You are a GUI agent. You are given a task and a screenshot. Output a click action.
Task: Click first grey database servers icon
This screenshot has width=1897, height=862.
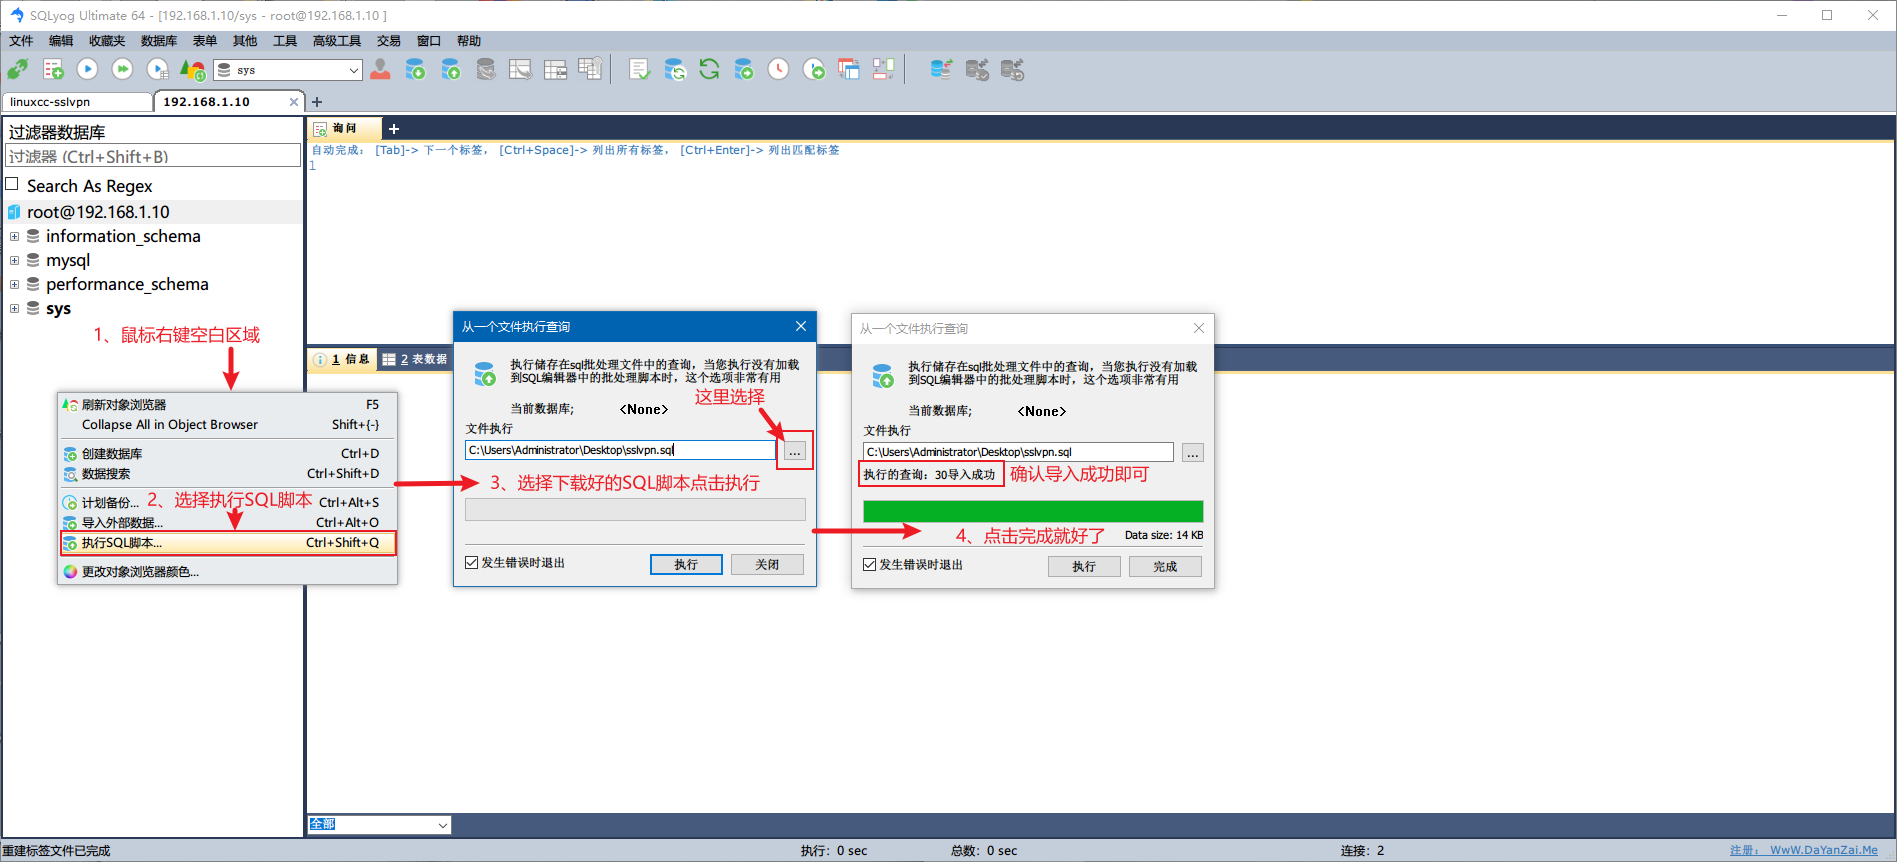click(x=977, y=69)
